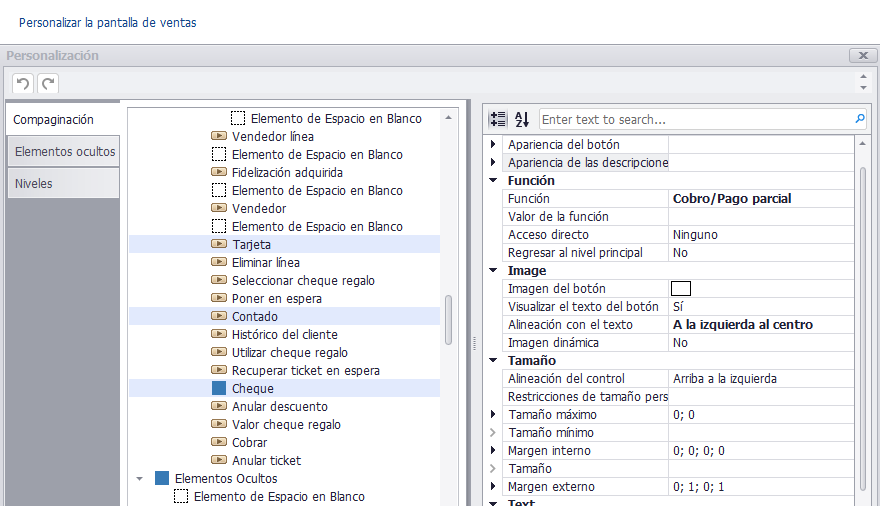Expand the Tamaño máximo property
The width and height of the screenshot is (880, 506).
pyautogui.click(x=493, y=415)
